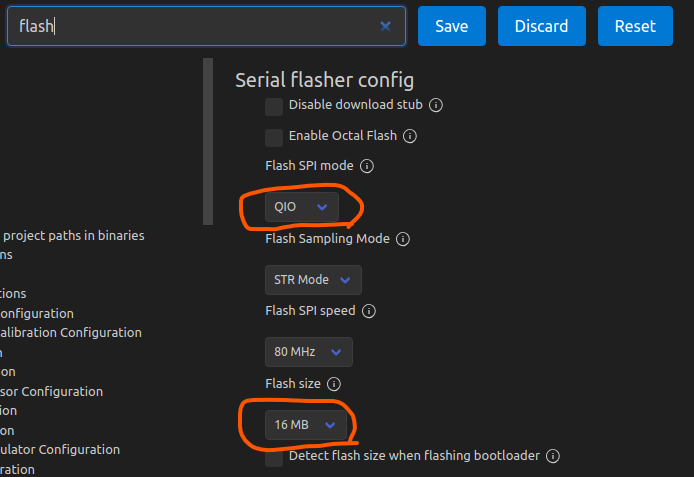Image resolution: width=694 pixels, height=477 pixels.
Task: Open the 80 MHz SPI speed dropdown
Action: (x=308, y=352)
